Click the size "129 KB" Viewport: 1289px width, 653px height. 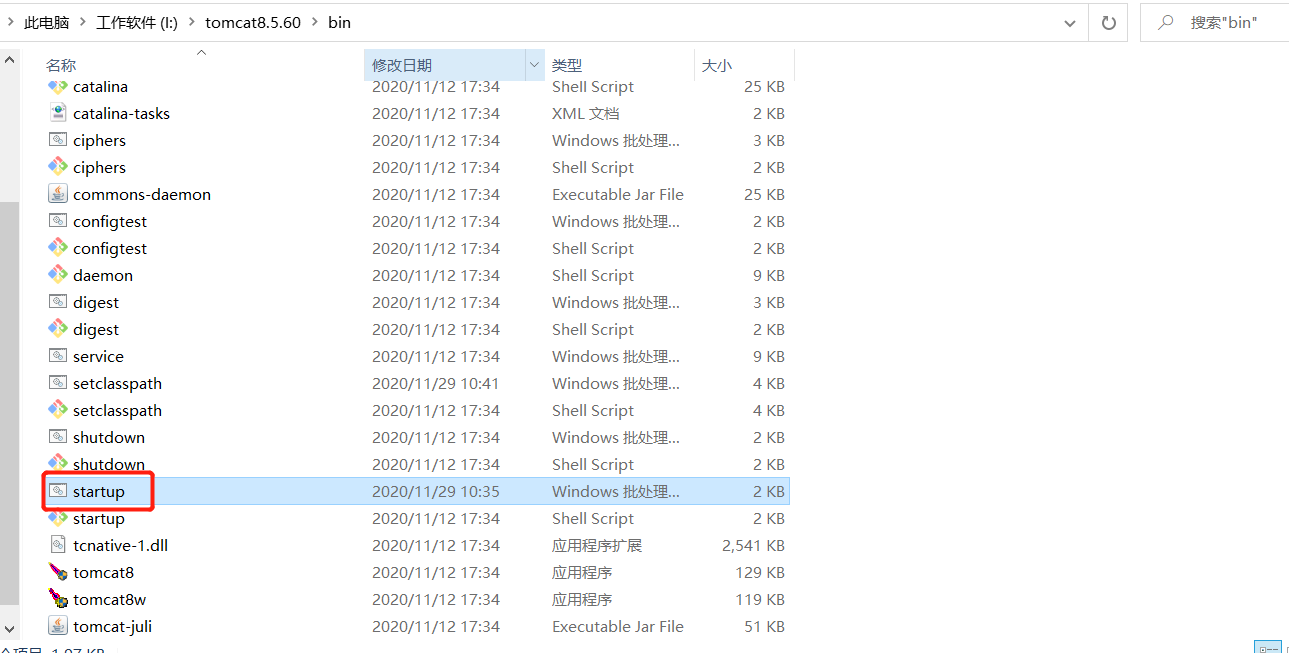760,572
